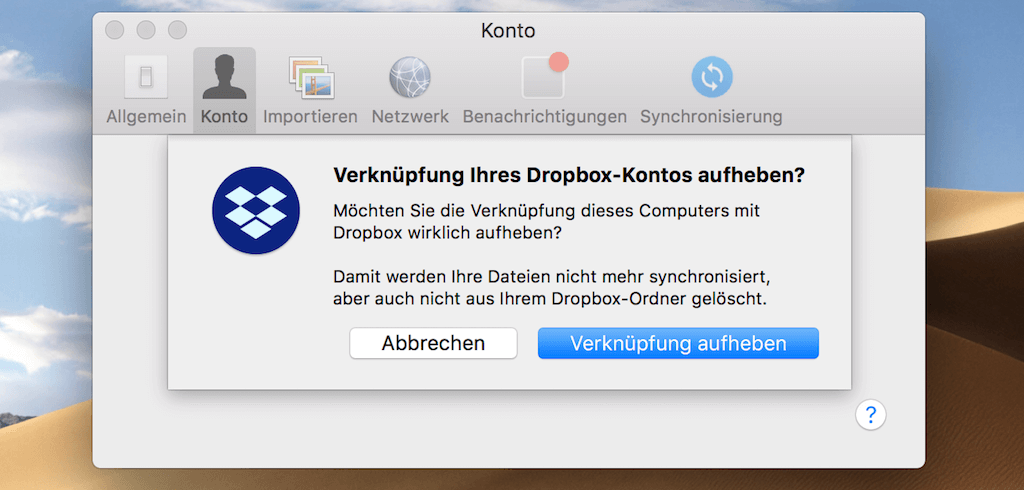
Task: Switch to the Netzwerk tab label
Action: click(410, 117)
